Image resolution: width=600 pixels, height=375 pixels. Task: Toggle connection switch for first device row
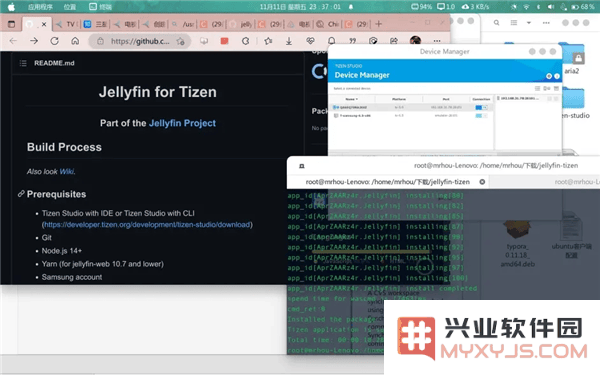(481, 108)
